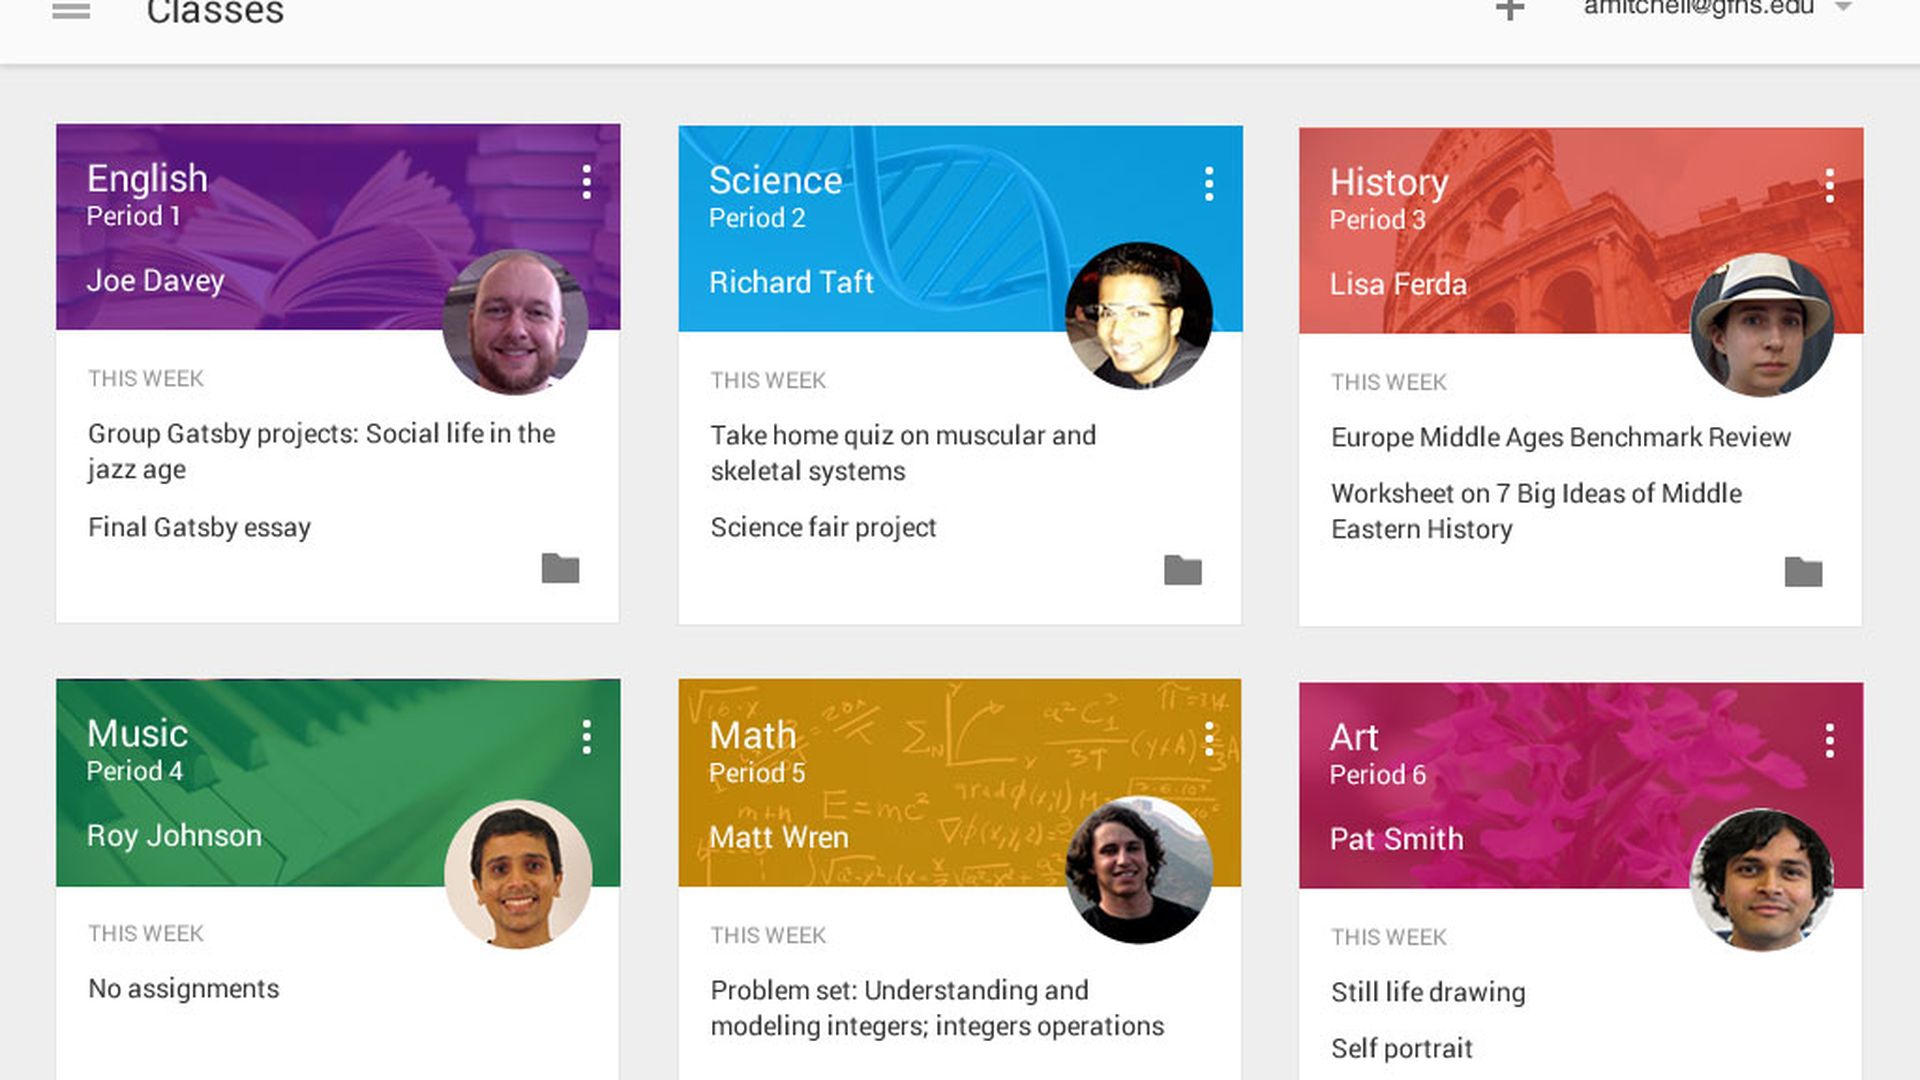Open the History class Drive folder
Screen dimensions: 1920x1080
tap(1803, 572)
